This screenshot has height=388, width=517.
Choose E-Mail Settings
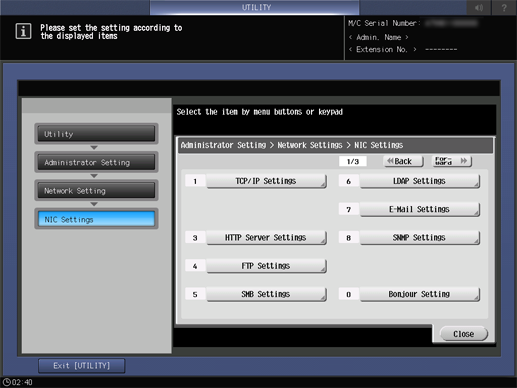tap(420, 209)
